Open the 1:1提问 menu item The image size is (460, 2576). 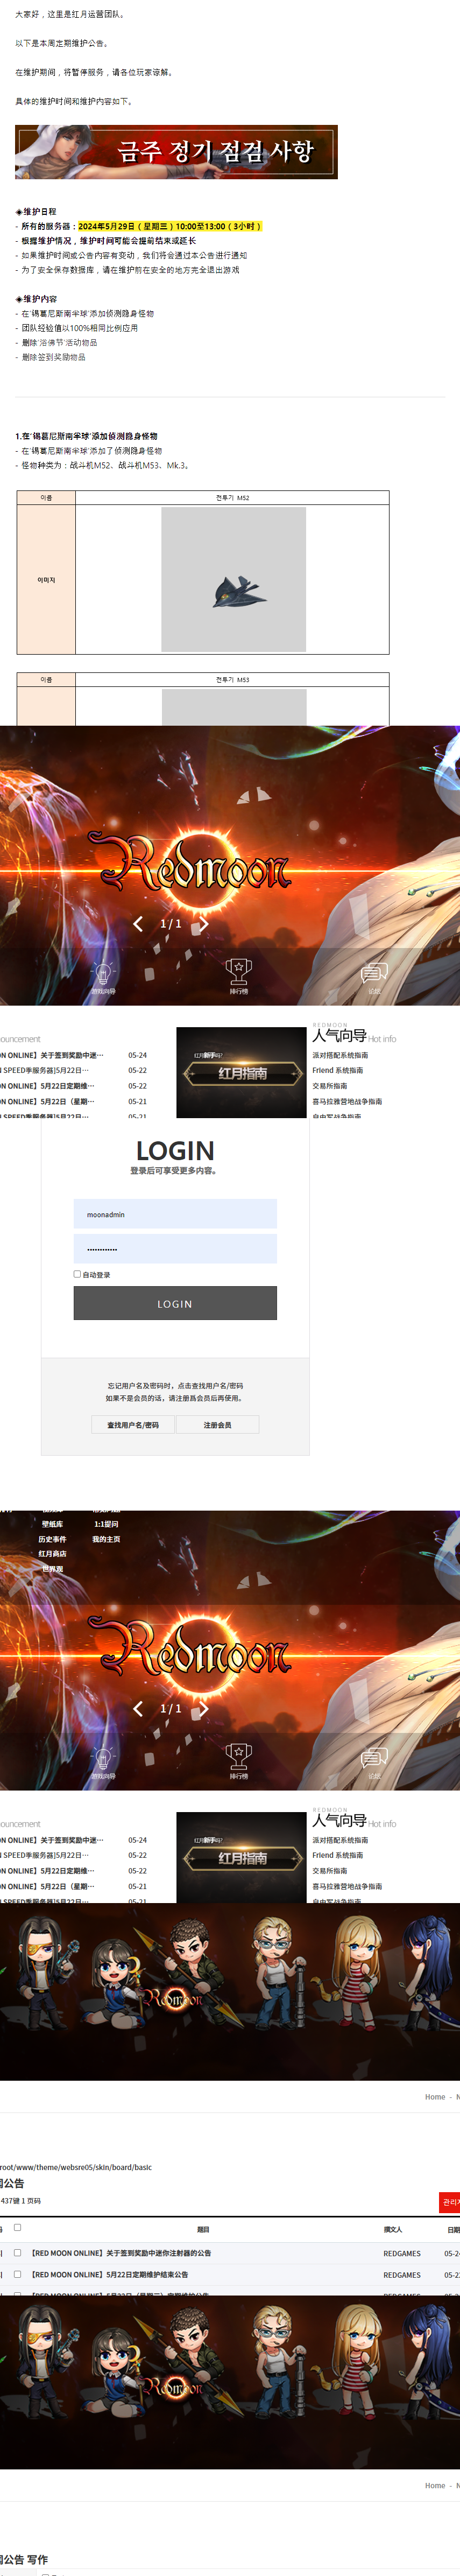coord(106,1524)
